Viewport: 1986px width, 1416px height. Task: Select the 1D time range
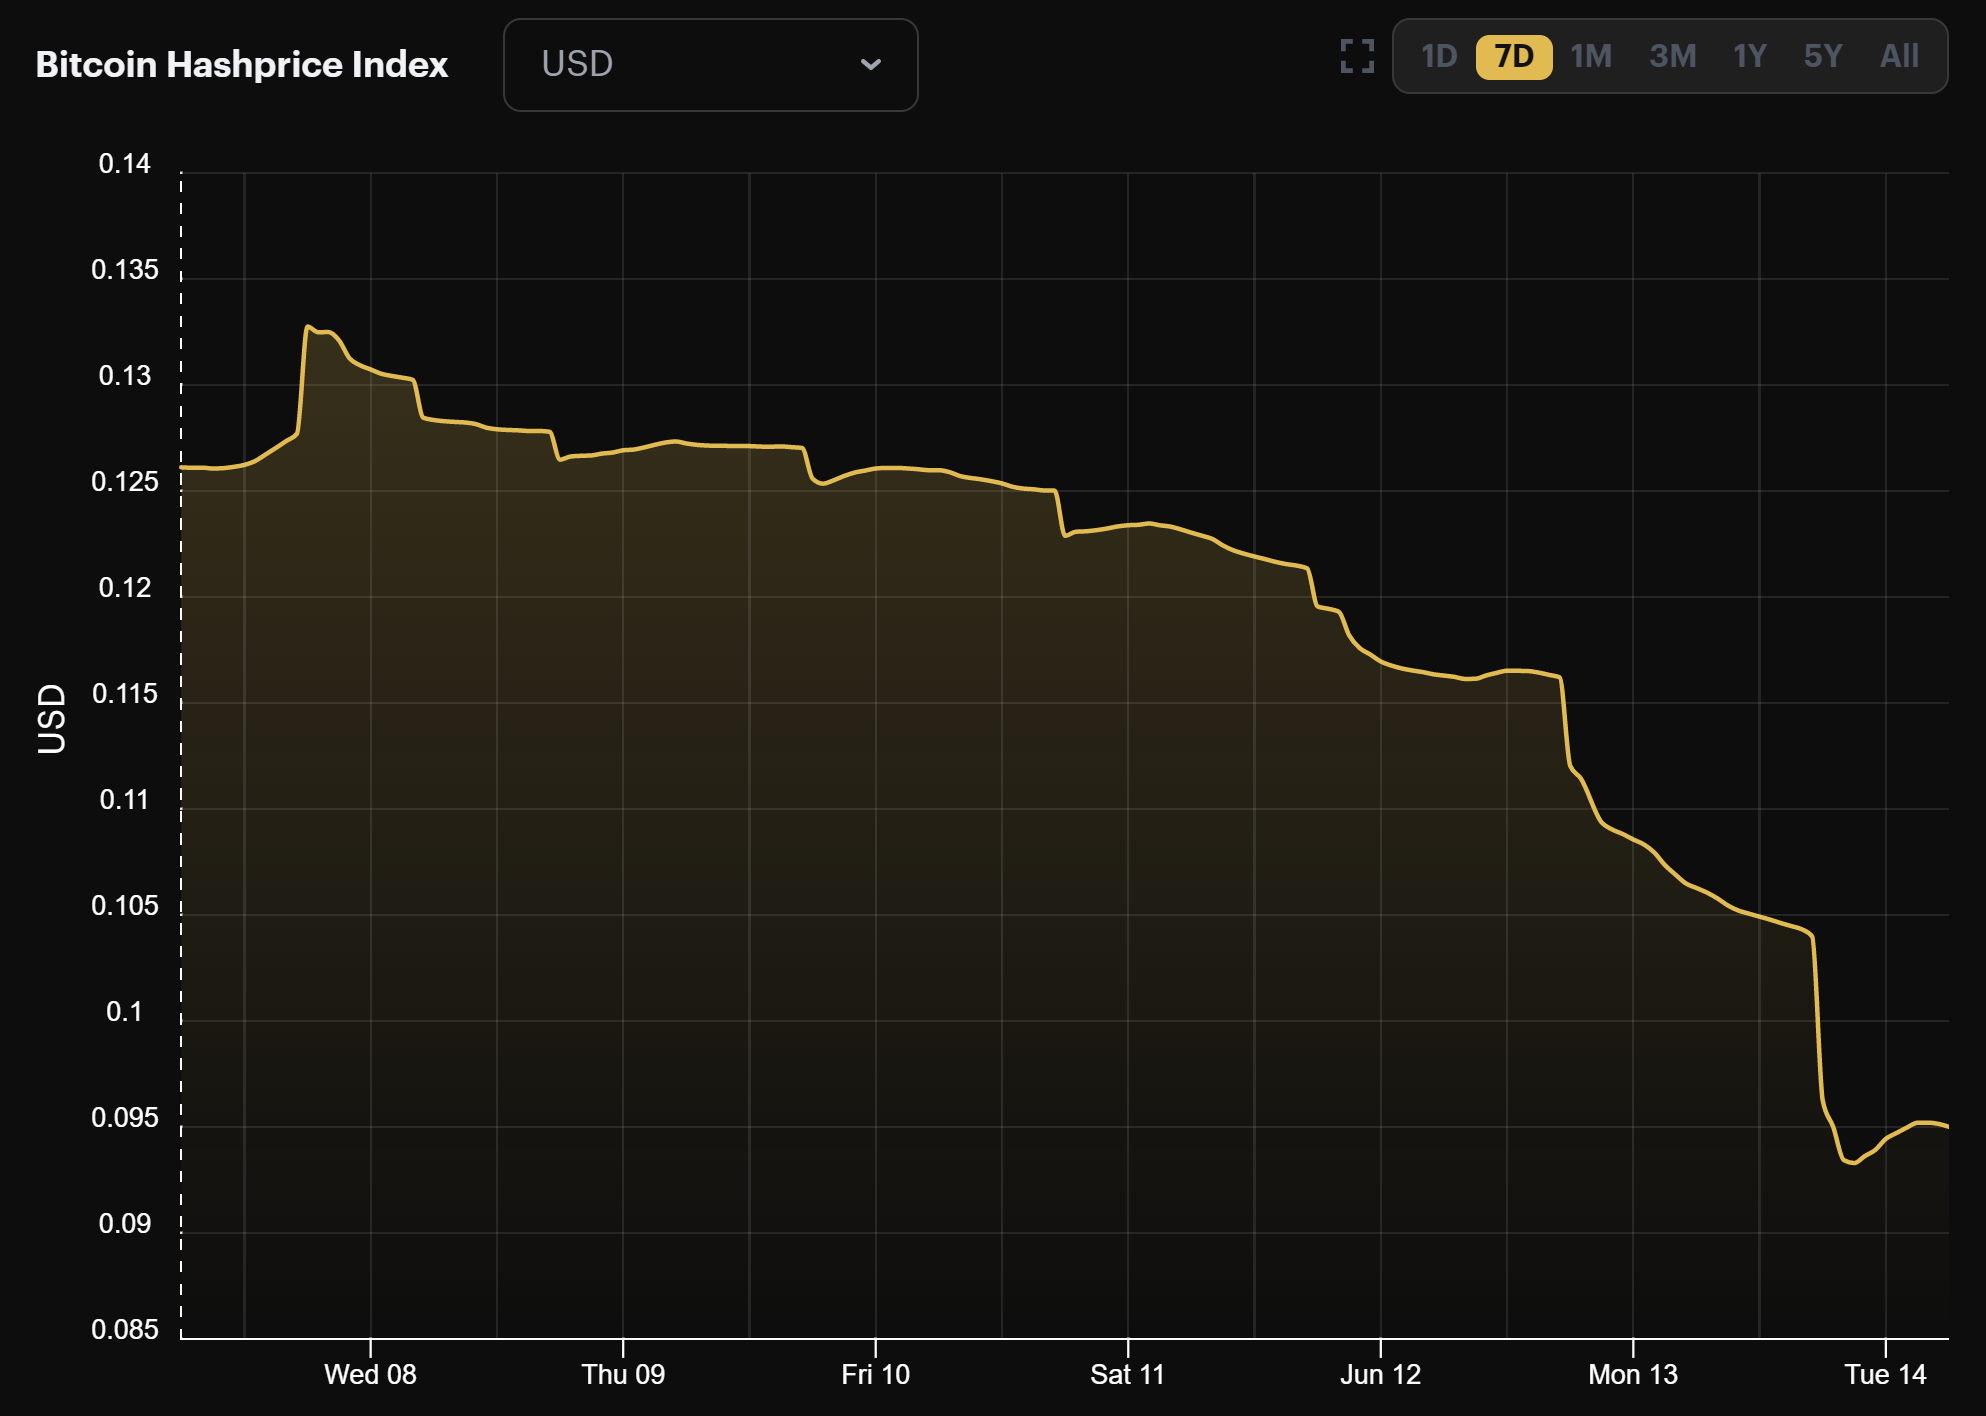[1440, 57]
